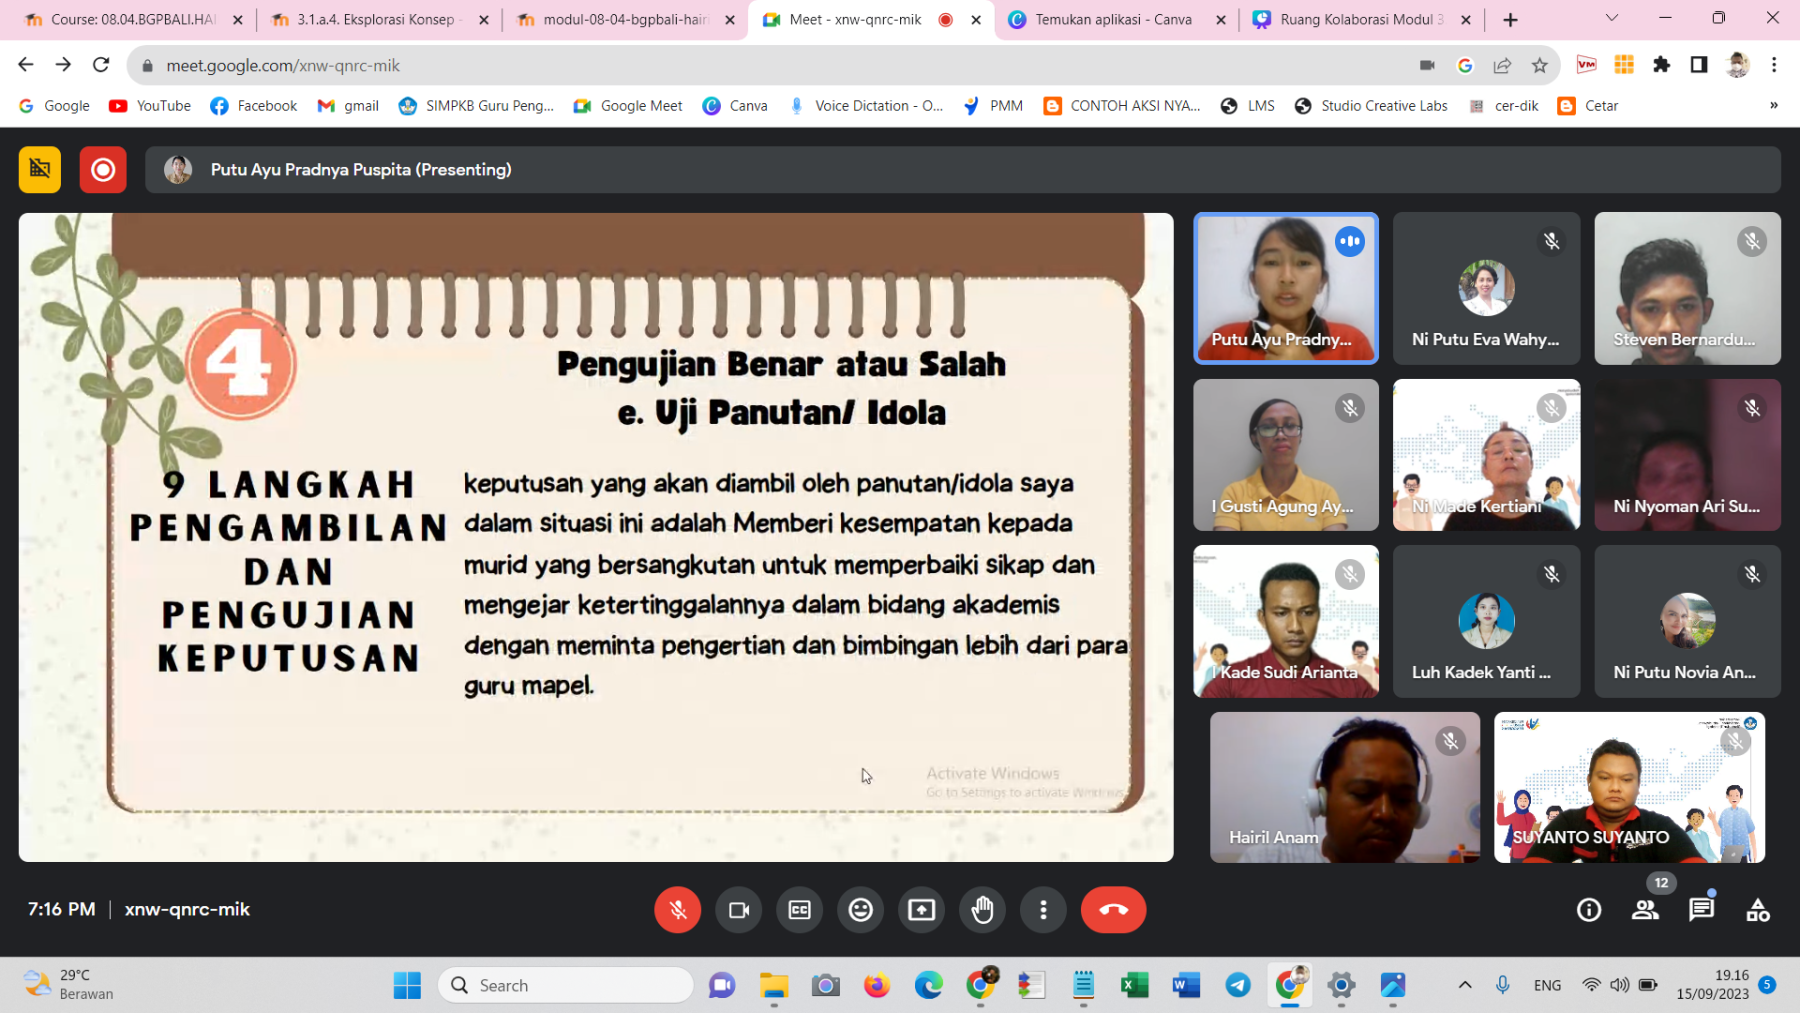Turn on closed captions

click(x=800, y=910)
